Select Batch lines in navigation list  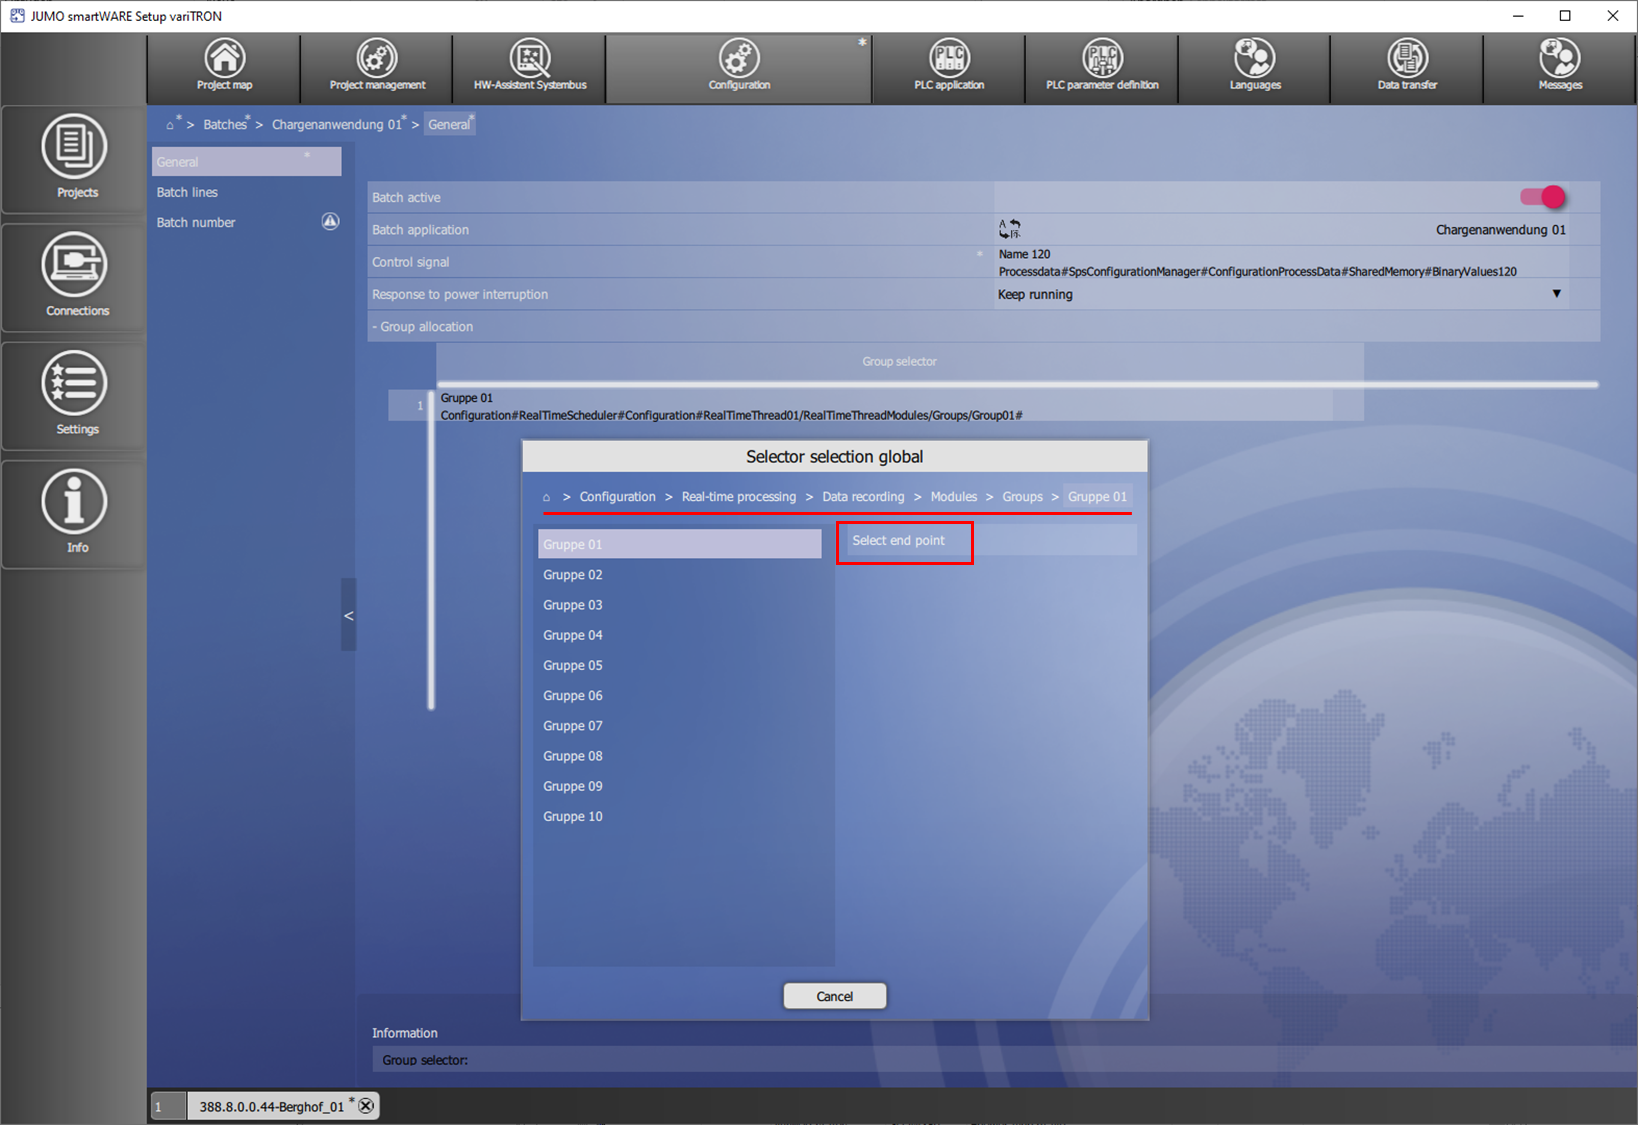[187, 192]
